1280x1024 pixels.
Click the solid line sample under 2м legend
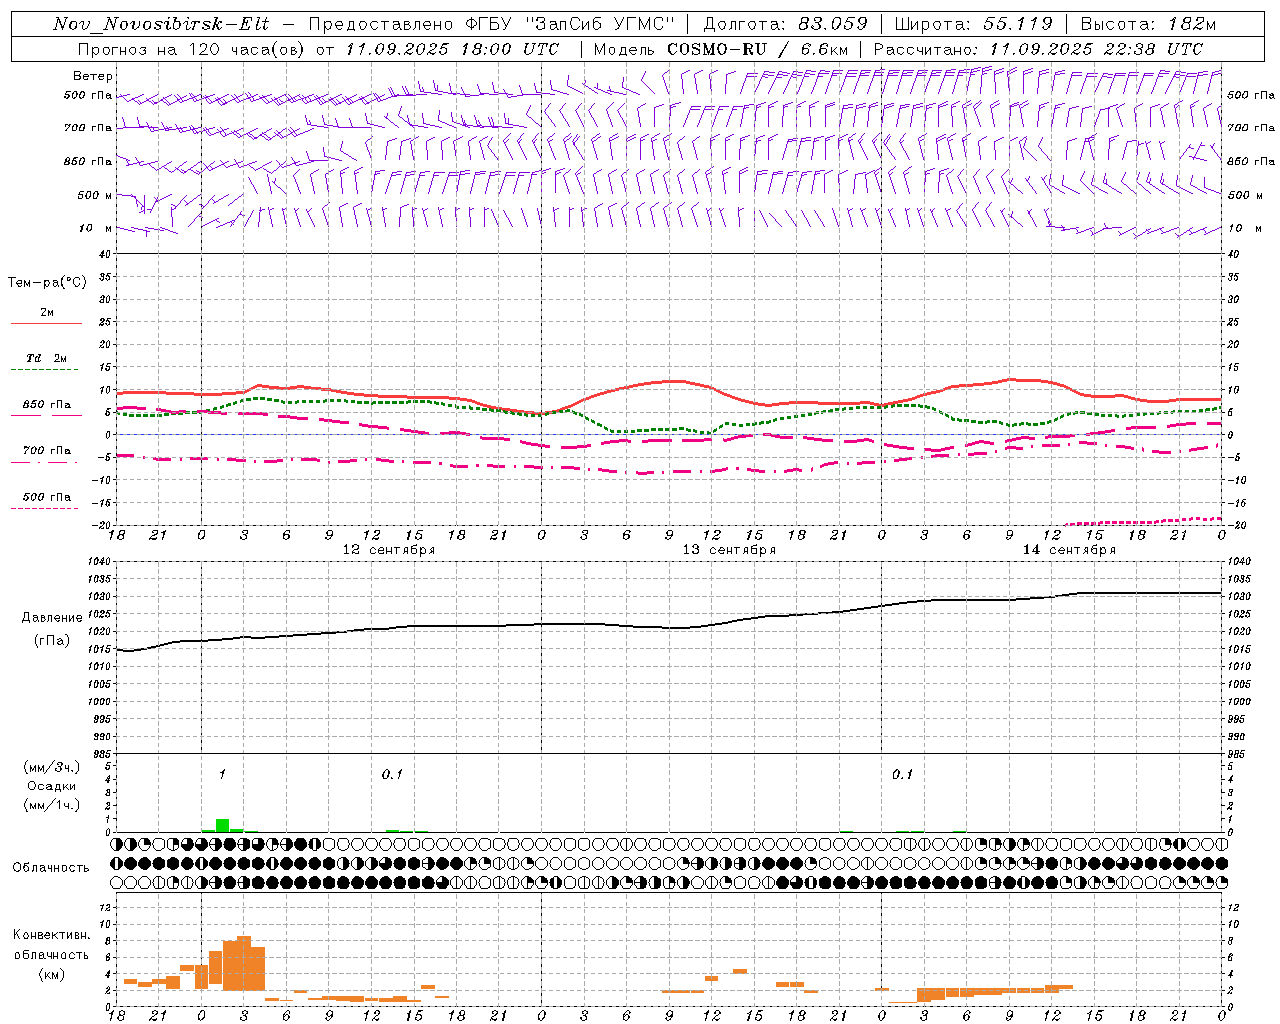click(46, 324)
